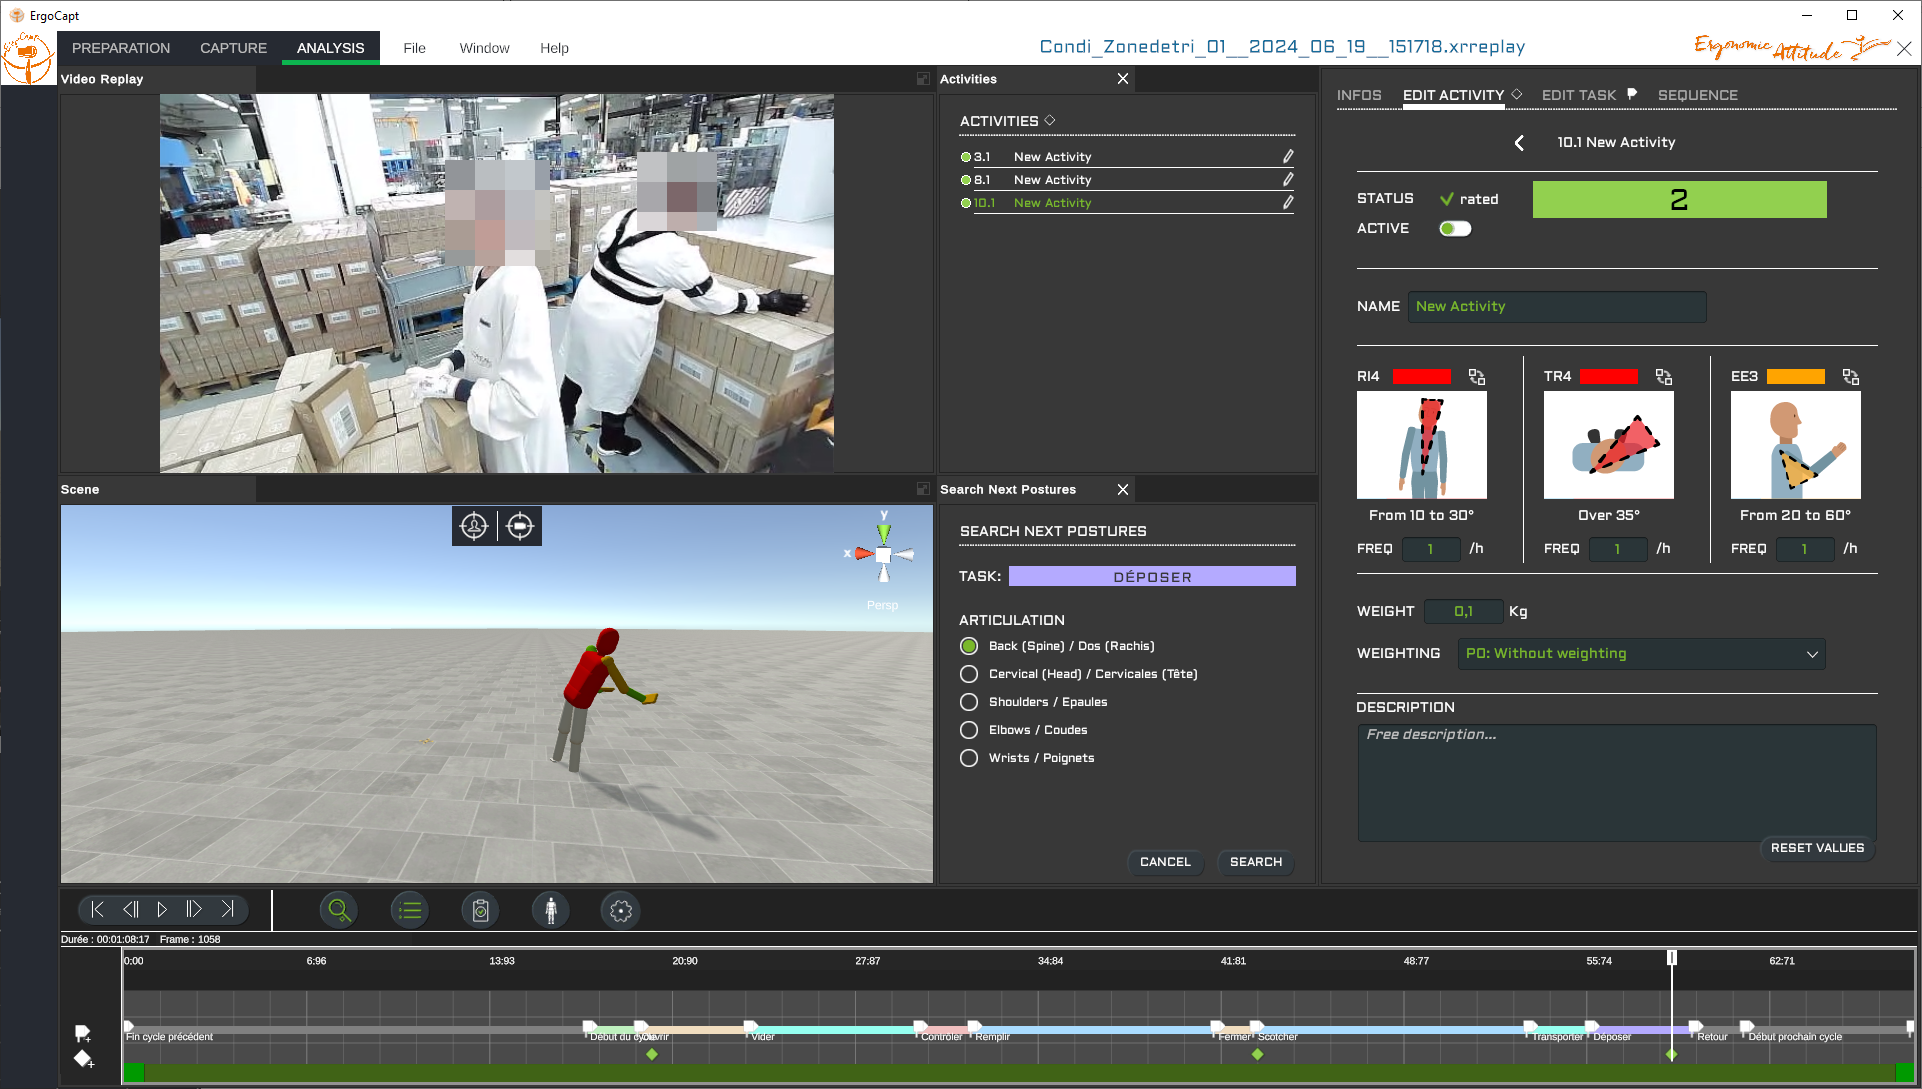1922x1089 pixels.
Task: Open the clipboard report icon
Action: tap(481, 910)
